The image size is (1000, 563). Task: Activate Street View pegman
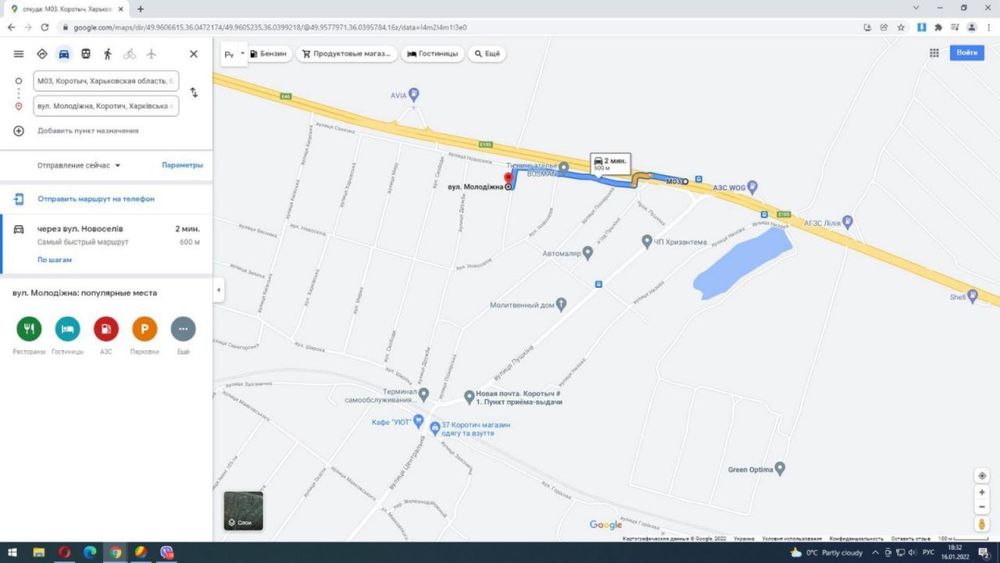coord(982,524)
